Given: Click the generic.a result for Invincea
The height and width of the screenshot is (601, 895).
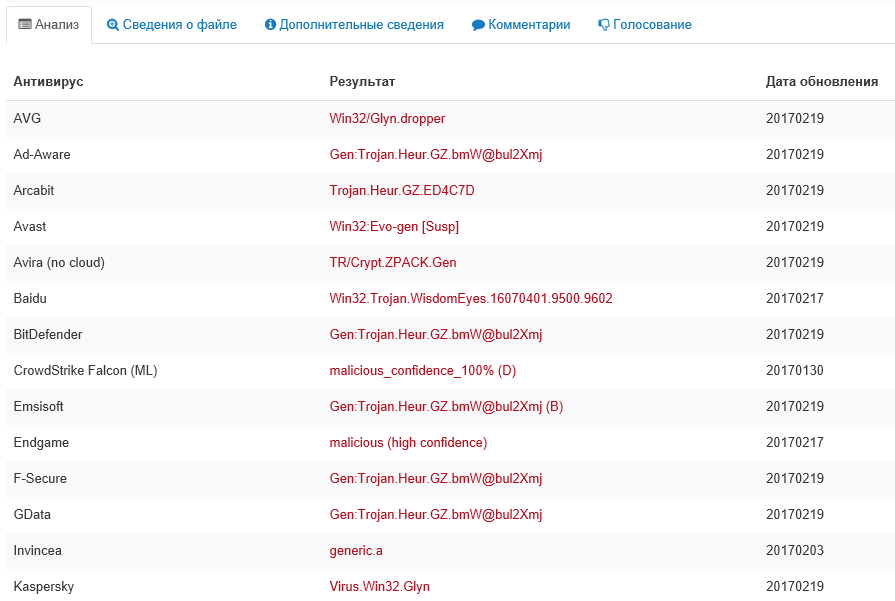Looking at the screenshot, I should [x=356, y=551].
